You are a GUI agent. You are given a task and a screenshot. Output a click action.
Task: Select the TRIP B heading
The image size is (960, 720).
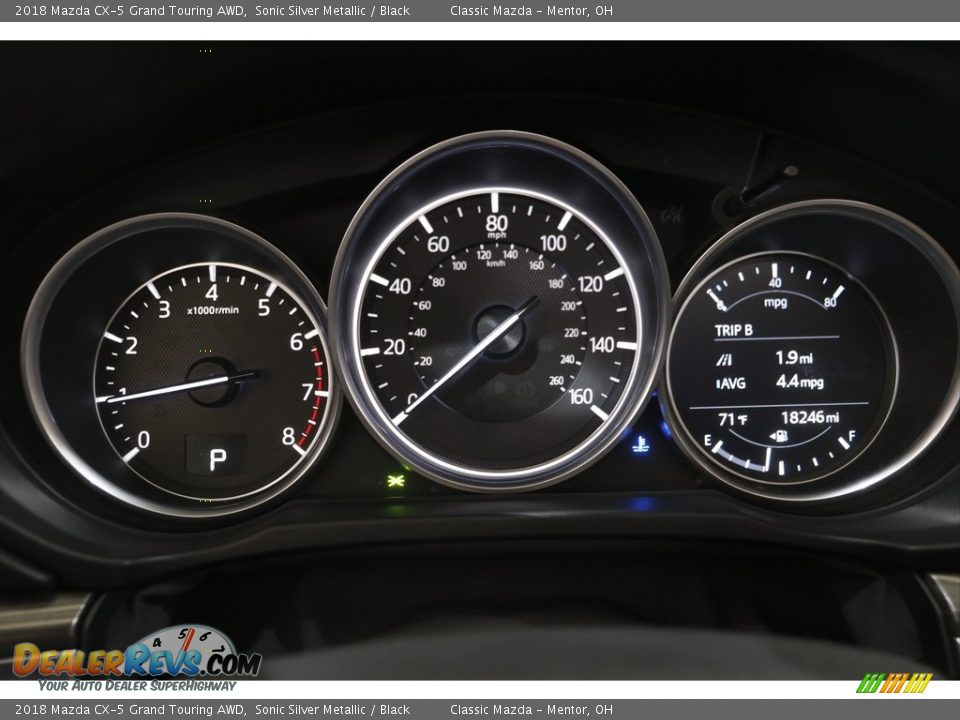click(x=734, y=330)
